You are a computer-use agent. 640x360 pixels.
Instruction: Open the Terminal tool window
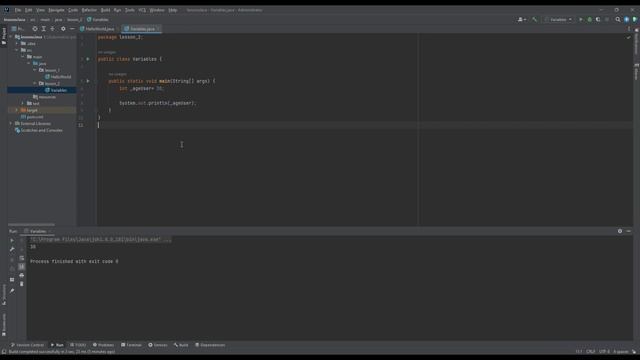pyautogui.click(x=131, y=345)
